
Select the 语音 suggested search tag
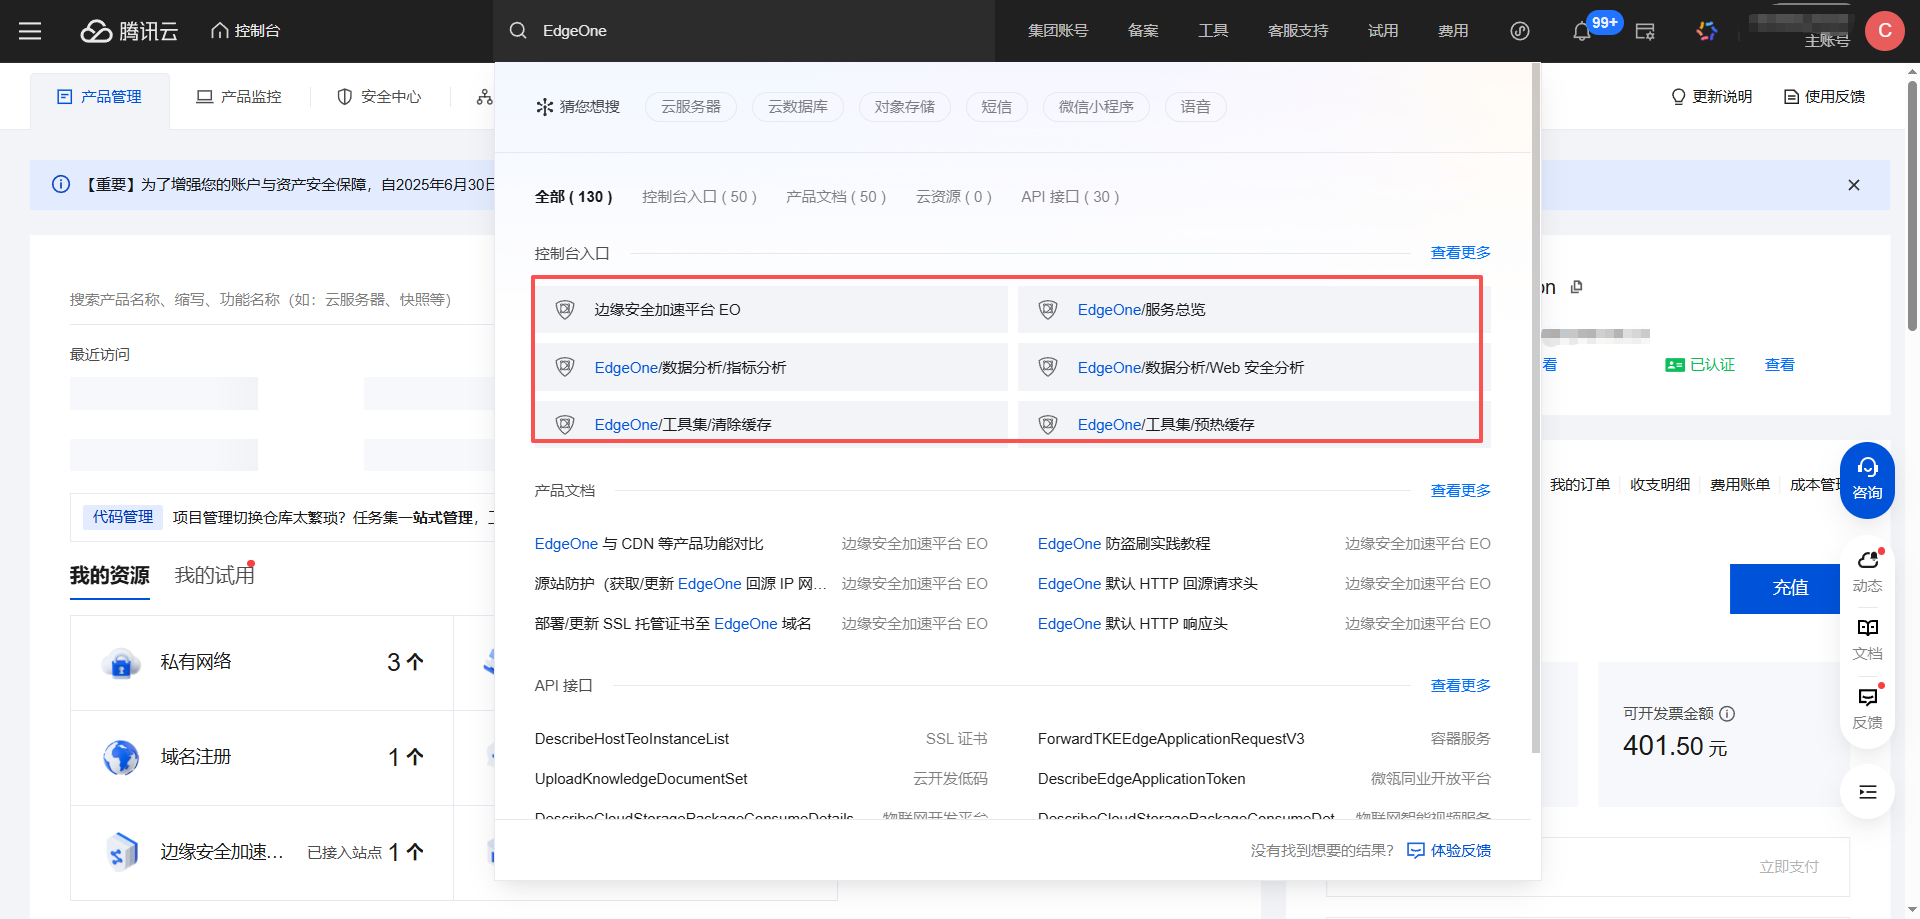pos(1196,107)
